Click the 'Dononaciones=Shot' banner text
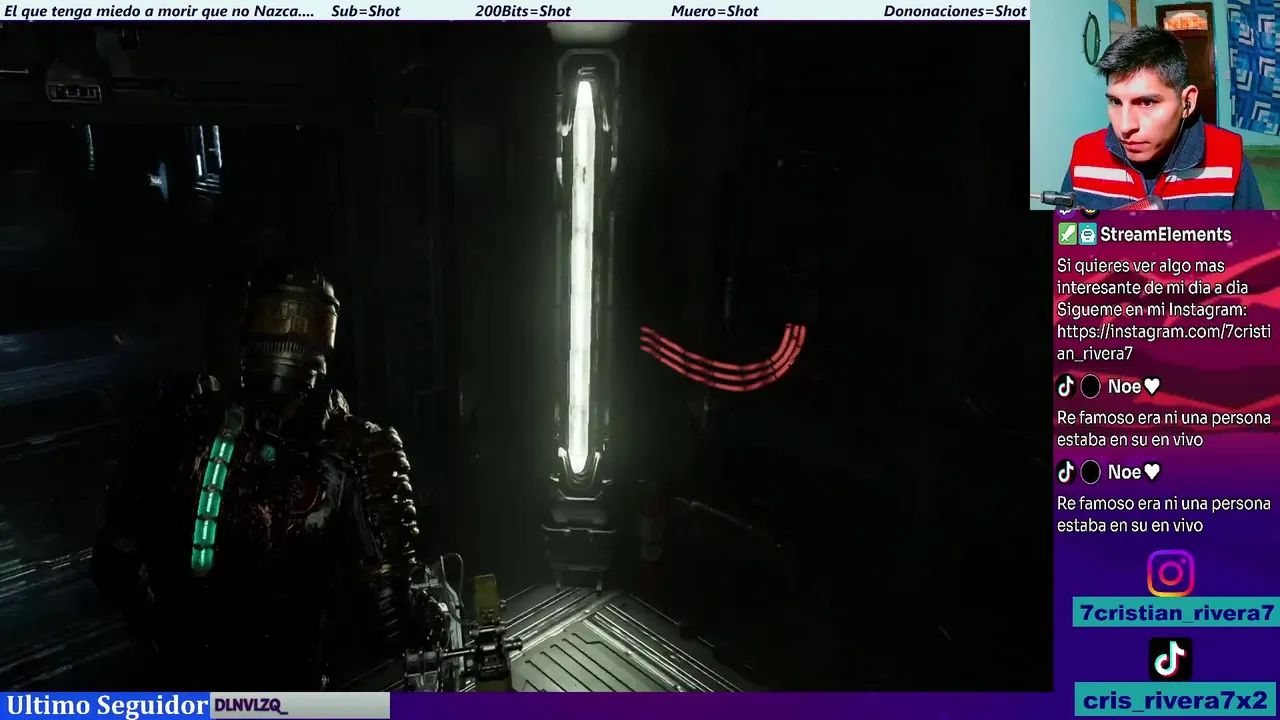This screenshot has width=1280, height=720. coord(955,11)
